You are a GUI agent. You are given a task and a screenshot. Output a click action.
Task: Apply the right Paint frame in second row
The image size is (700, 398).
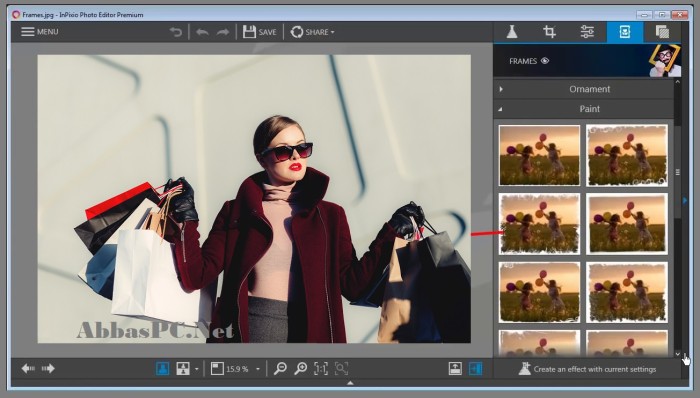coord(627,224)
